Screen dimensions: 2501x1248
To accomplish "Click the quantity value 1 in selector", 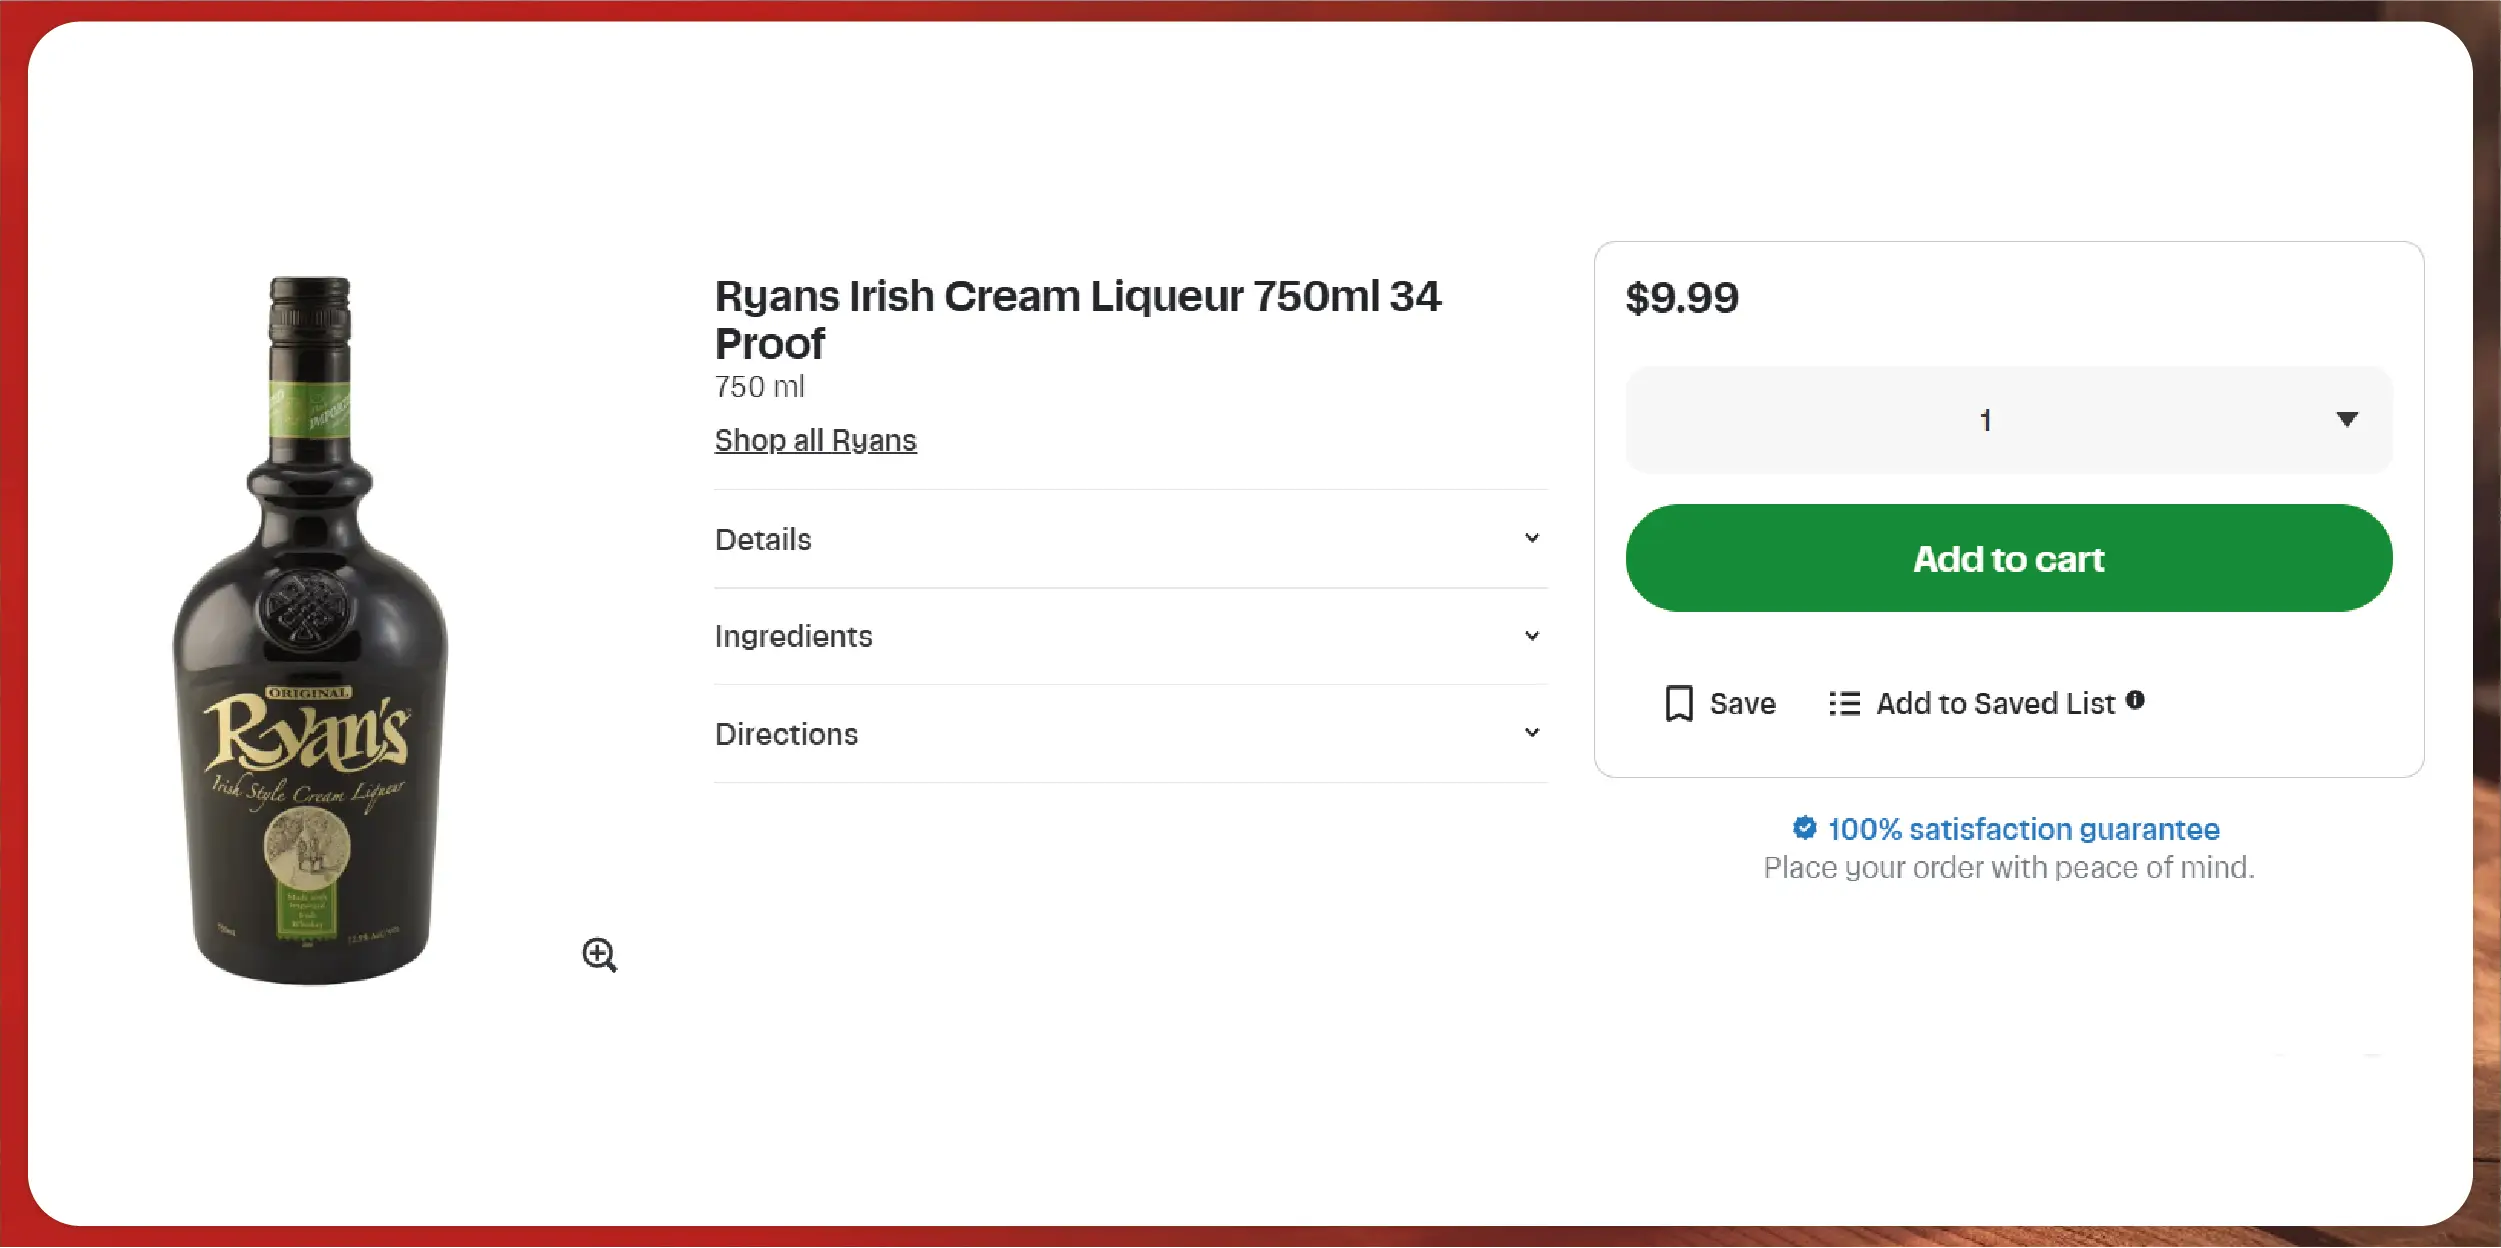I will pyautogui.click(x=1985, y=420).
